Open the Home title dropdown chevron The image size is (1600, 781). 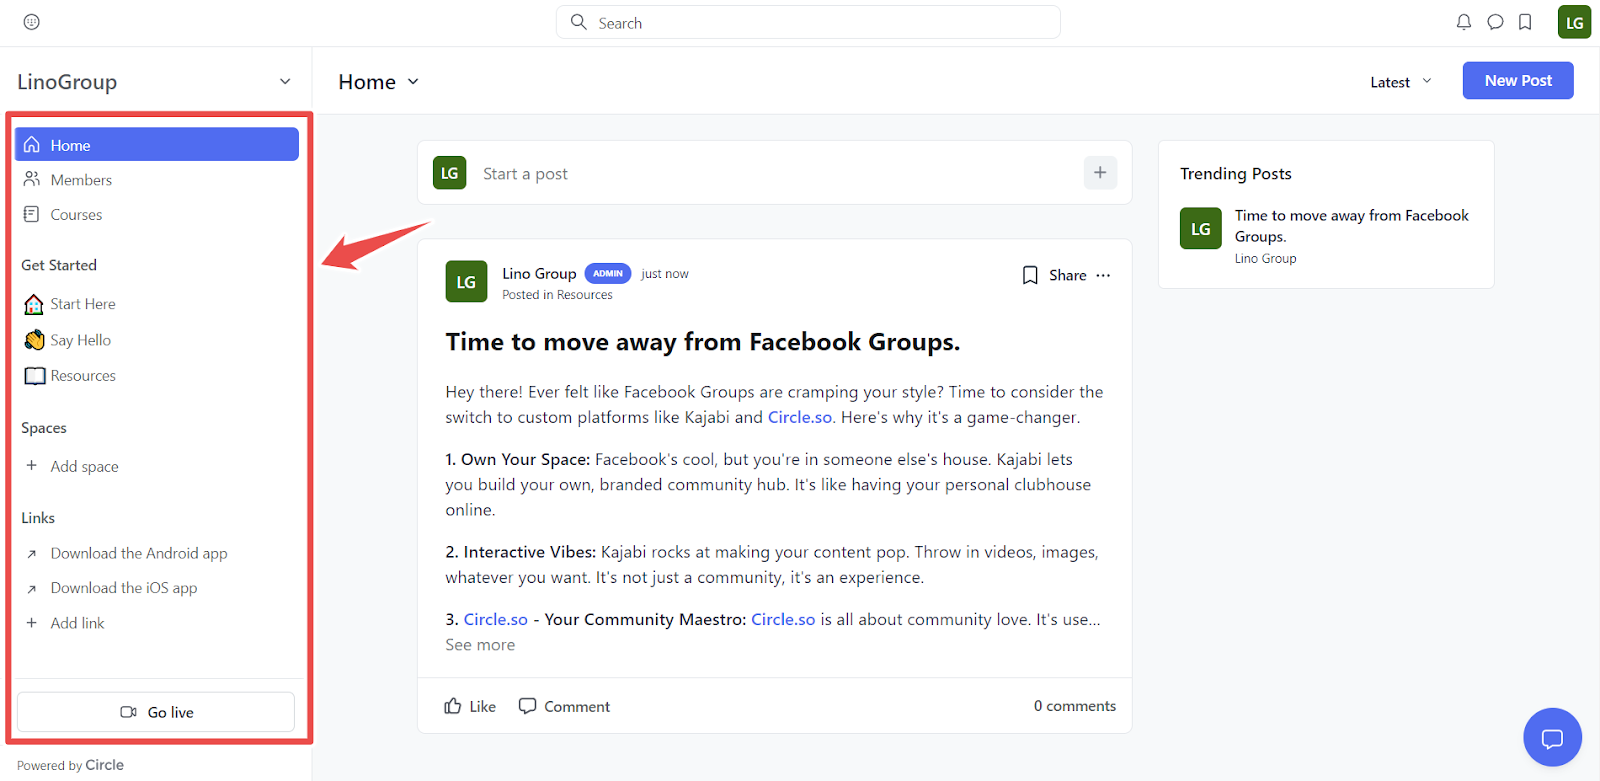point(413,82)
